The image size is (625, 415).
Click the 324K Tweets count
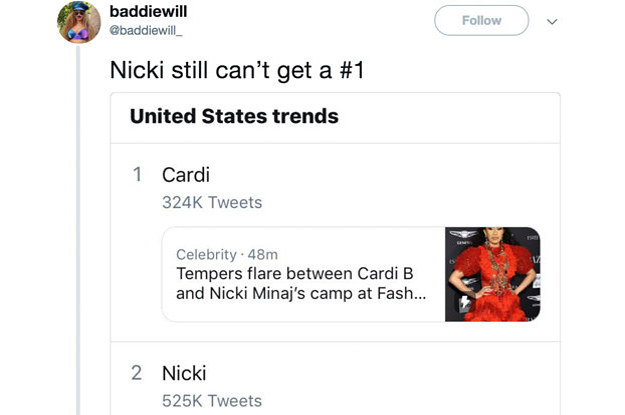[211, 202]
